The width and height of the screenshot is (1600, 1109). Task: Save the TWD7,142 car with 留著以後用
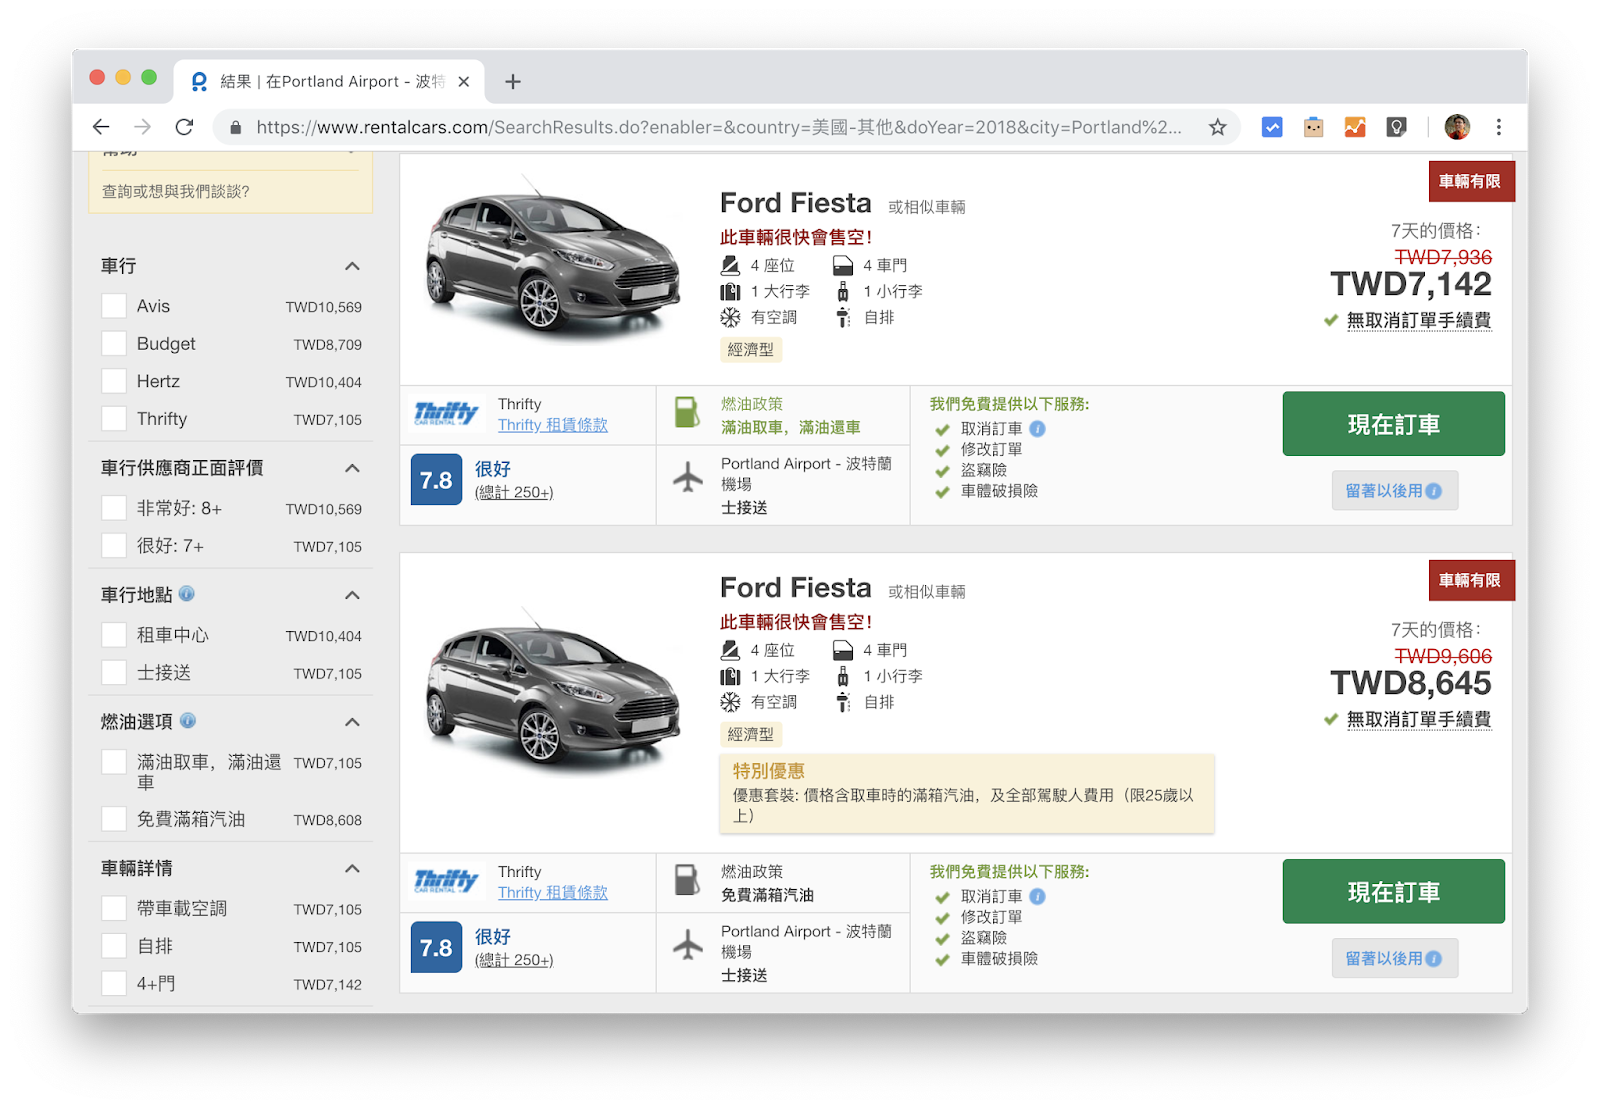1394,491
